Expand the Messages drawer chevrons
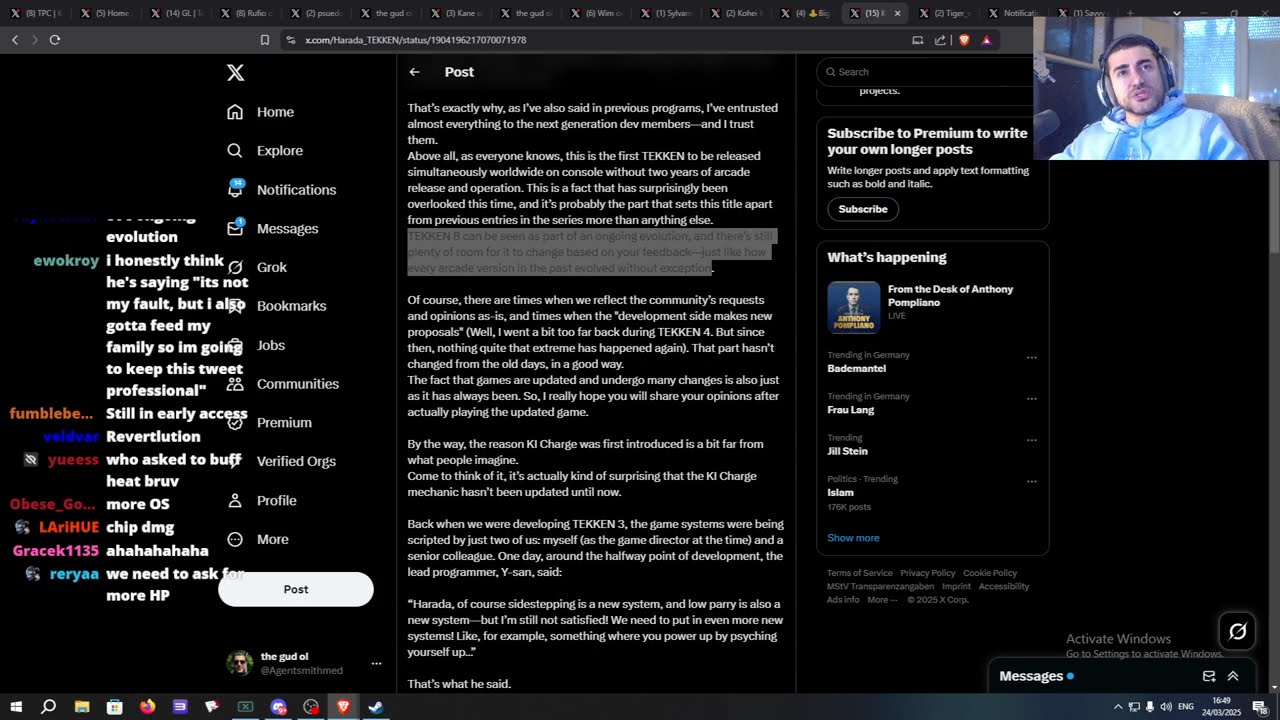The height and width of the screenshot is (720, 1280). click(x=1233, y=676)
